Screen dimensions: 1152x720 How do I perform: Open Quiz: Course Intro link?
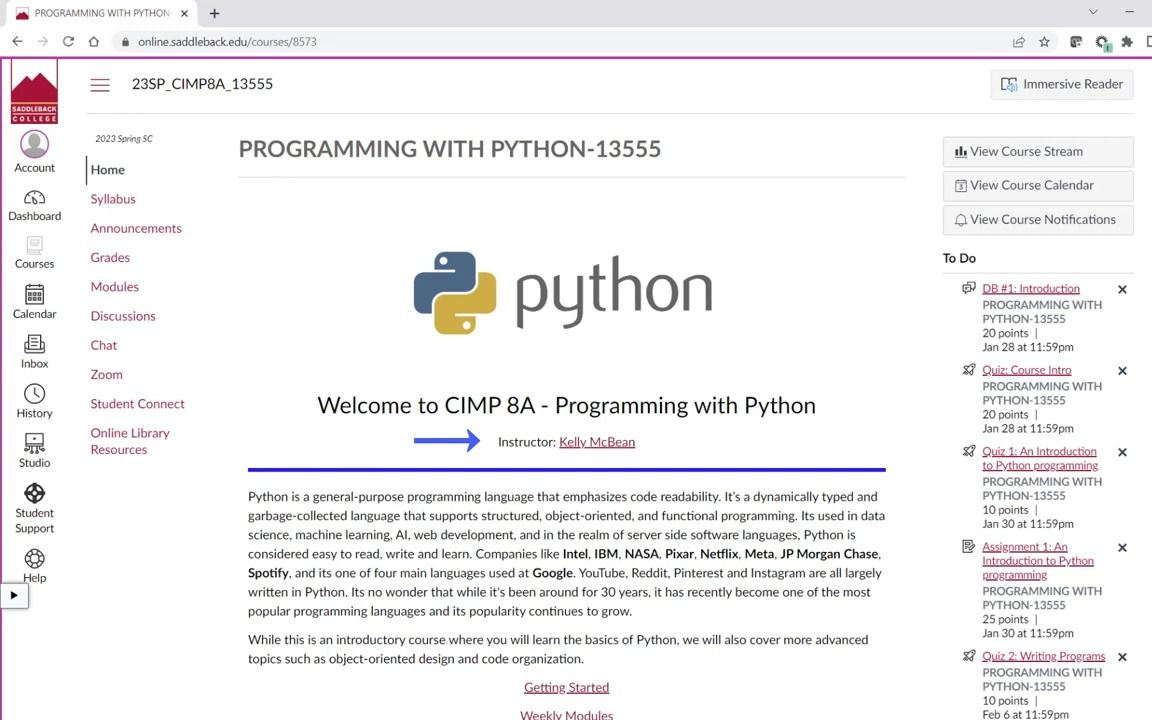1026,370
